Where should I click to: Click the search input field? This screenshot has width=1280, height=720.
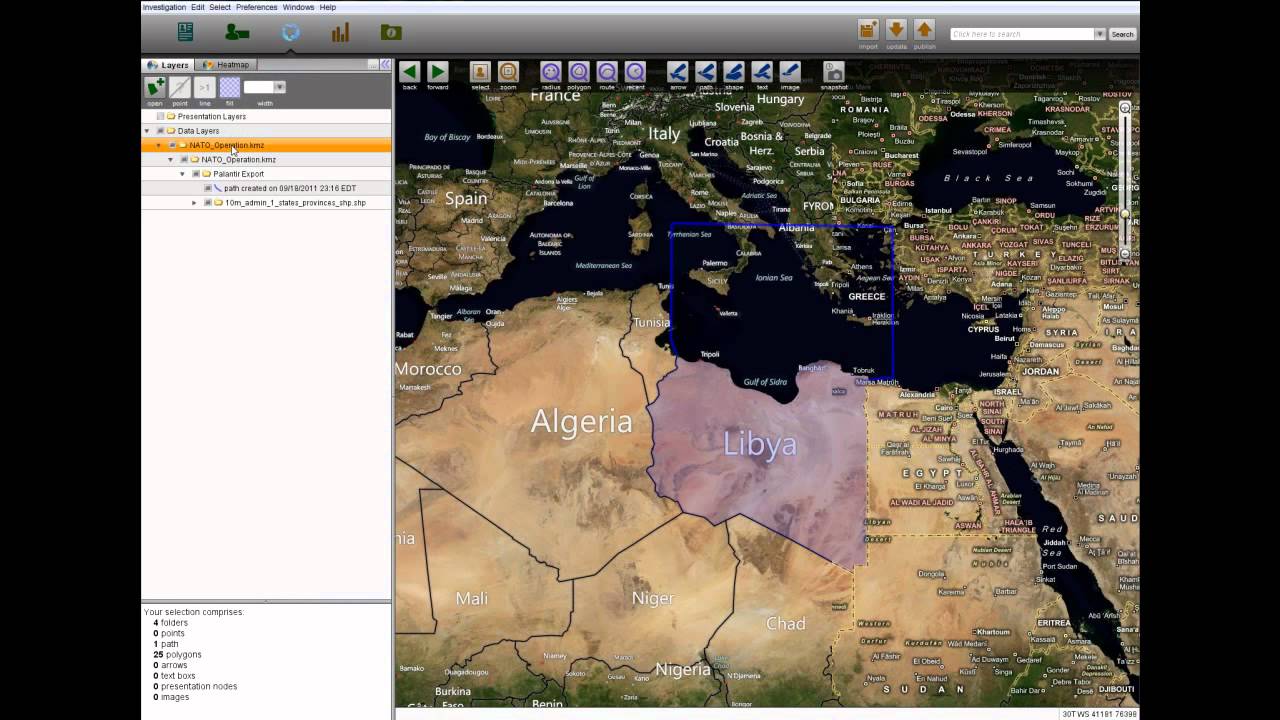(1022, 34)
